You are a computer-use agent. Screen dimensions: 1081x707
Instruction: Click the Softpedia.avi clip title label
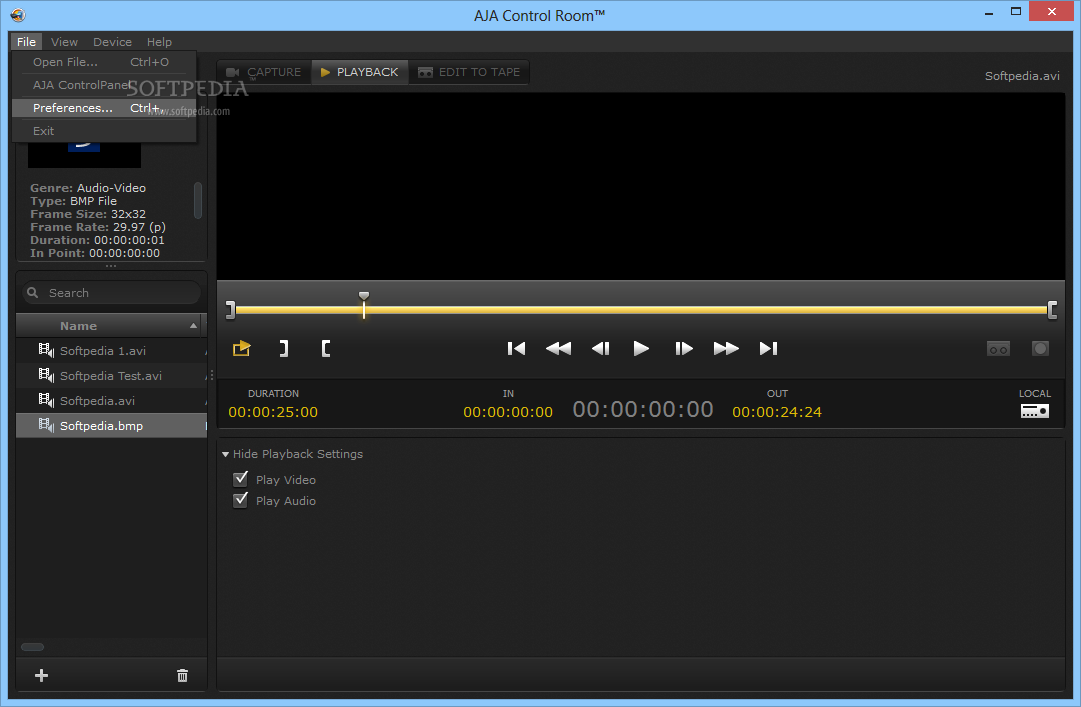coord(1022,76)
